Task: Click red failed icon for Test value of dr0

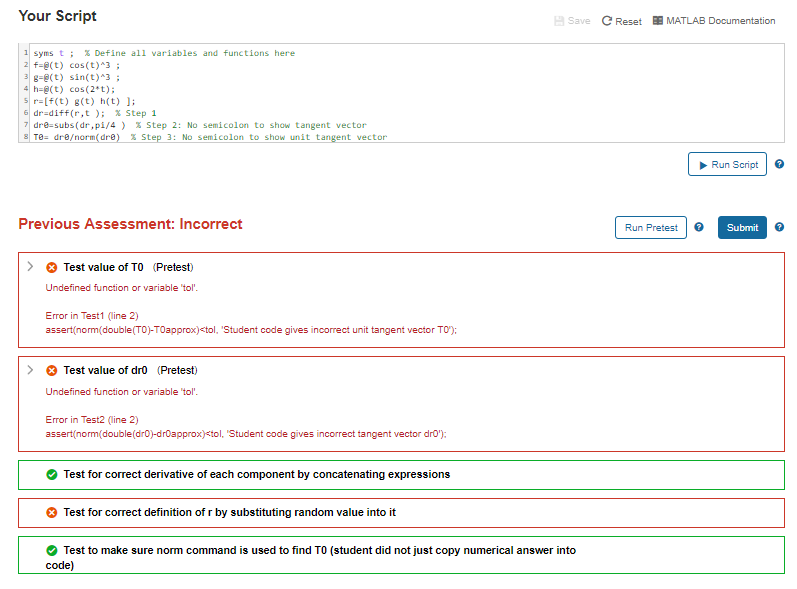Action: [x=52, y=370]
